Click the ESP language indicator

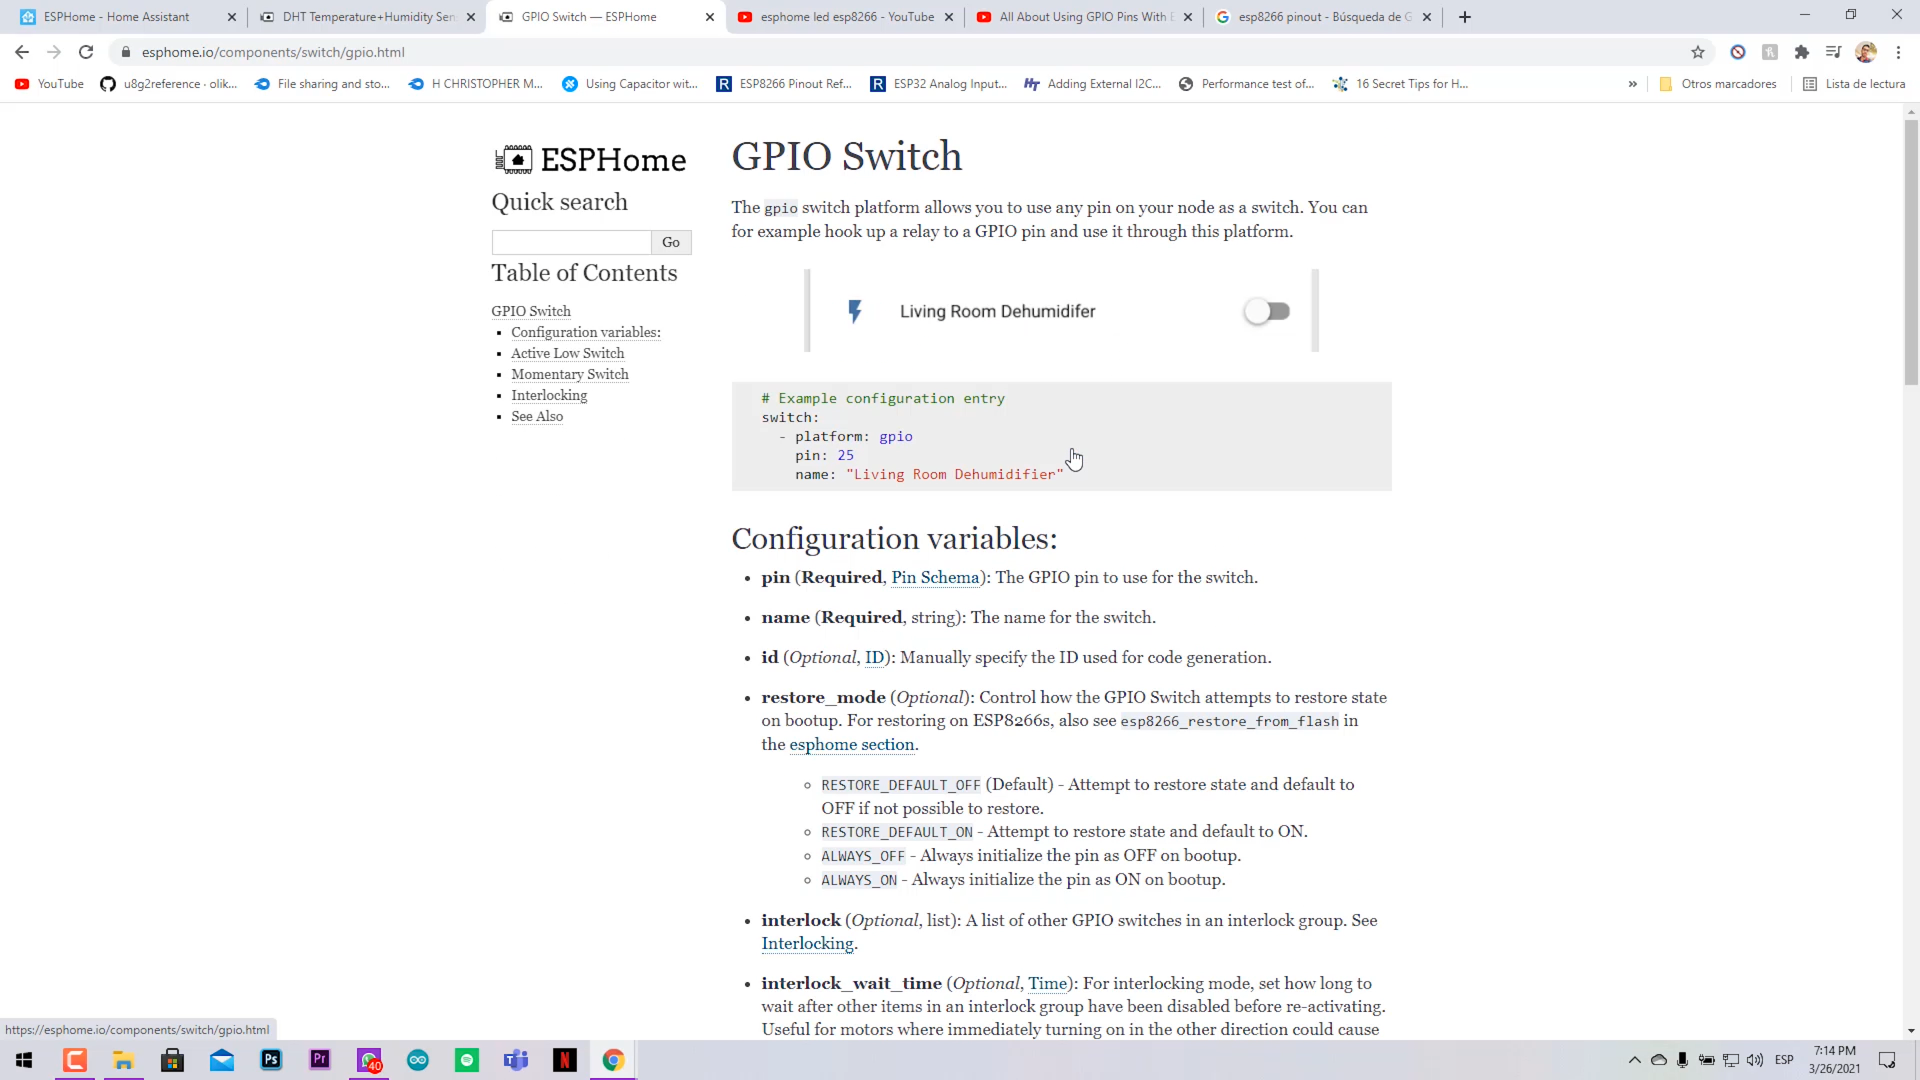[1784, 1060]
